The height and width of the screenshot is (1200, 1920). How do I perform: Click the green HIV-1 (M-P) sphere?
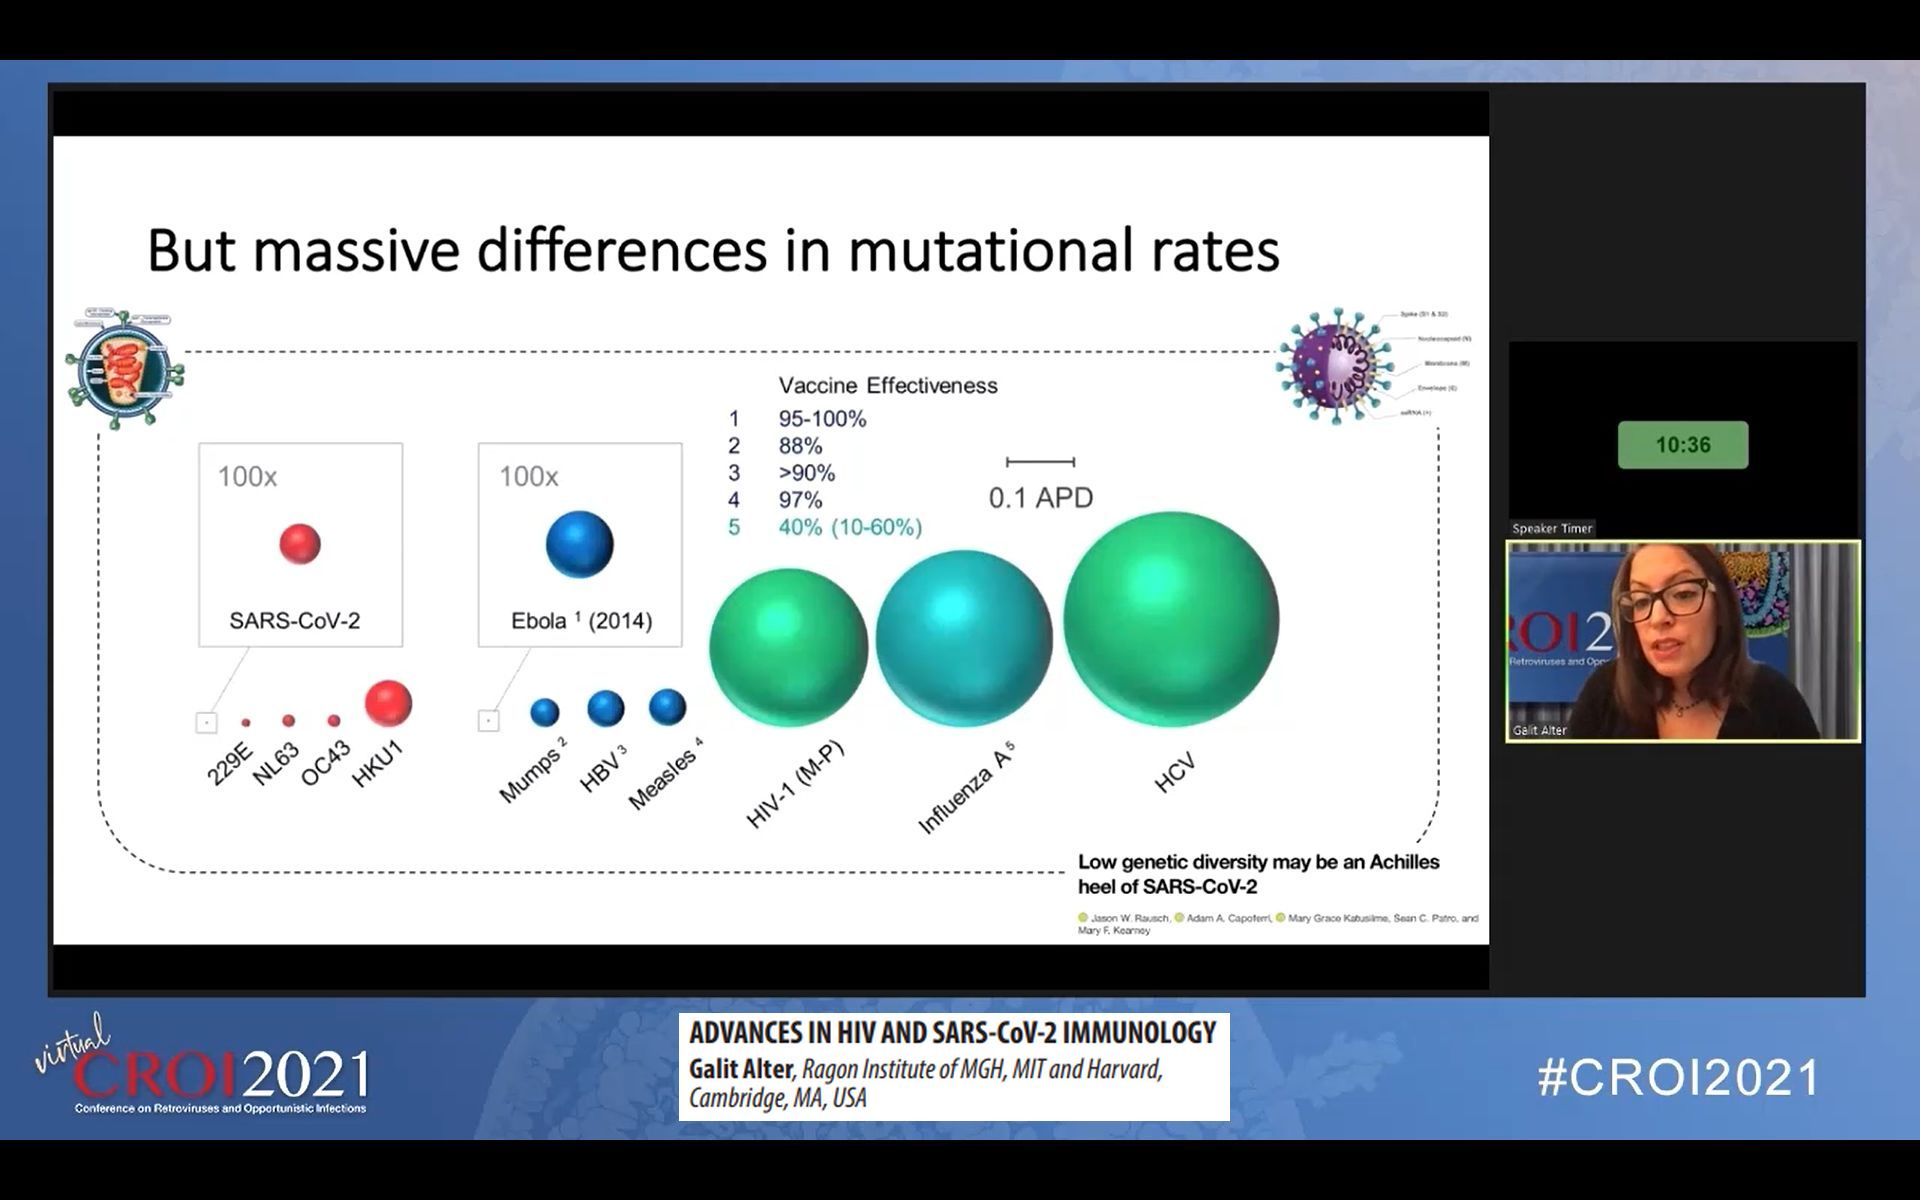789,647
